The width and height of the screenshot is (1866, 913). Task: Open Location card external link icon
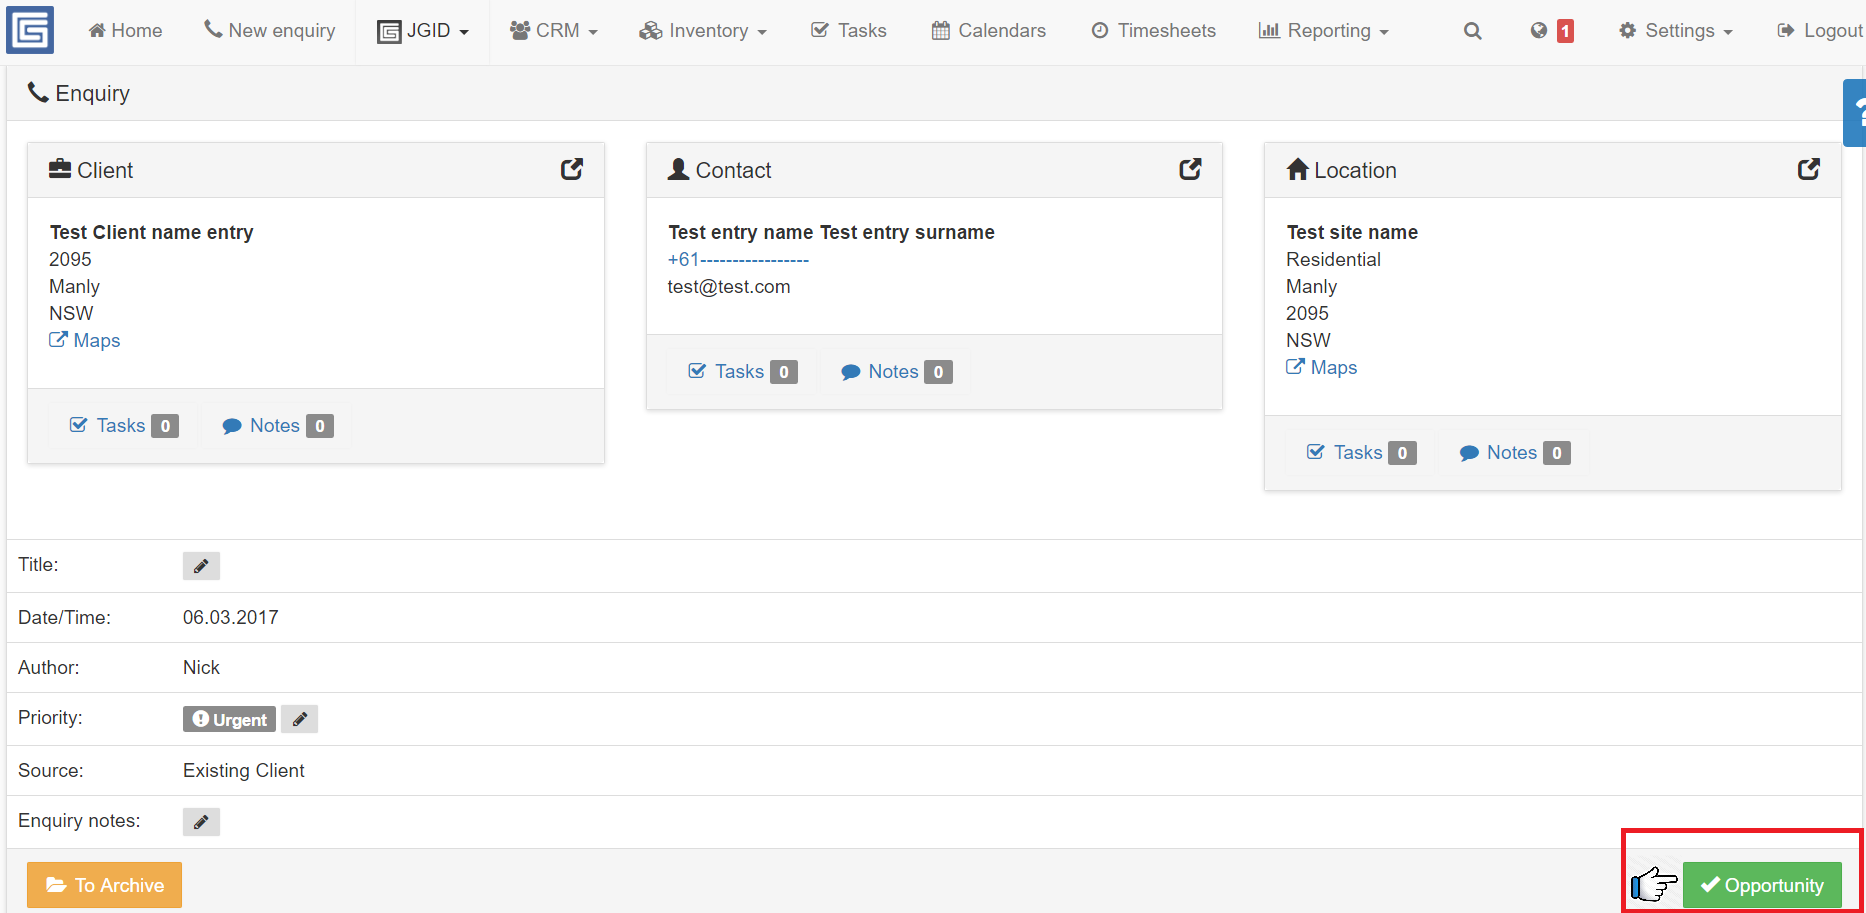point(1809,169)
